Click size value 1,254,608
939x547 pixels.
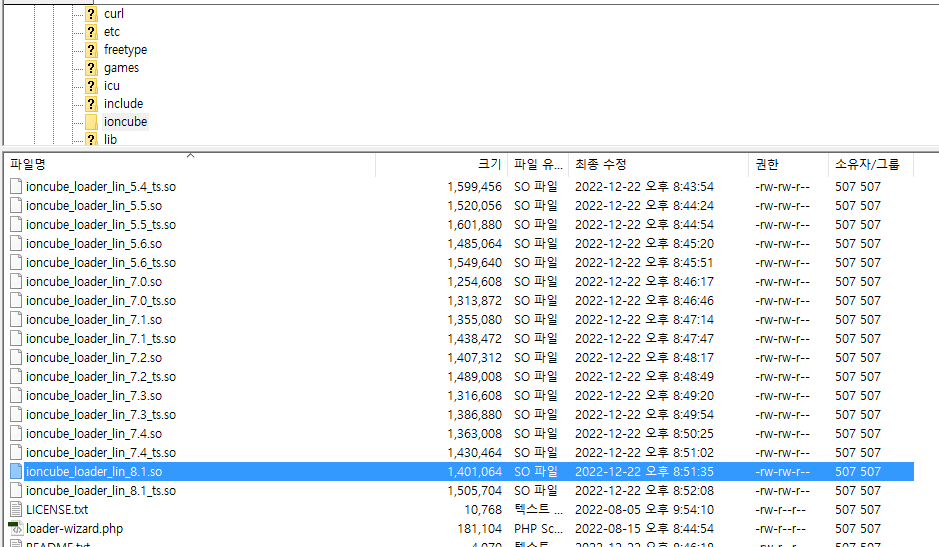pos(474,282)
